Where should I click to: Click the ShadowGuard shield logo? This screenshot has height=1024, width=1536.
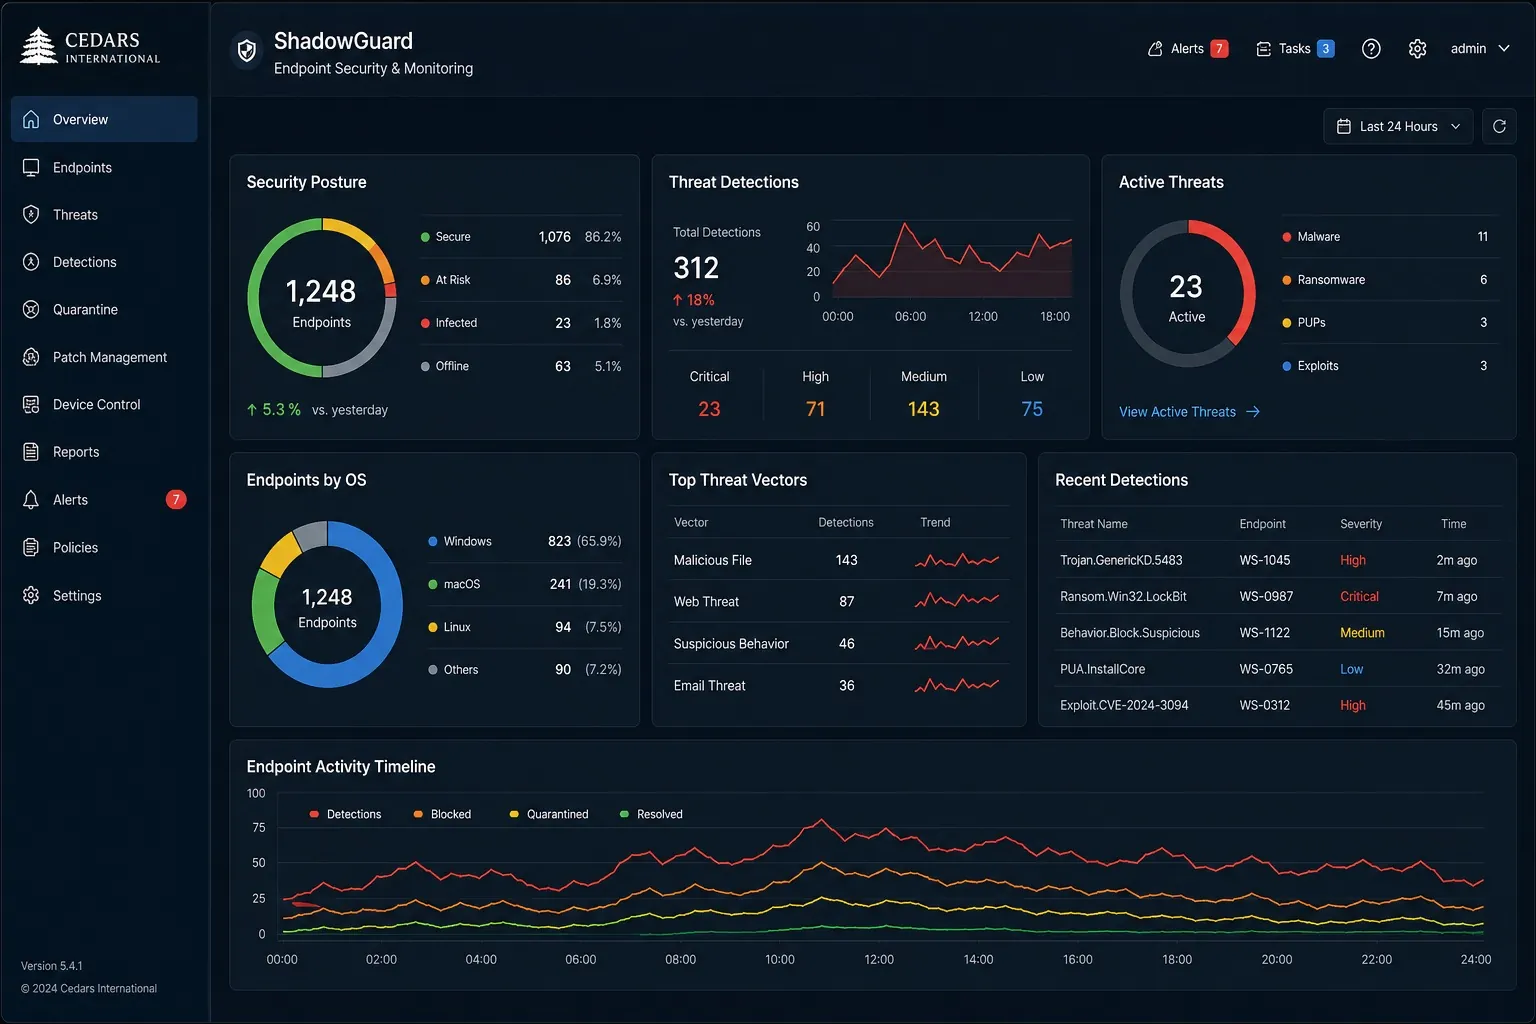pos(247,50)
